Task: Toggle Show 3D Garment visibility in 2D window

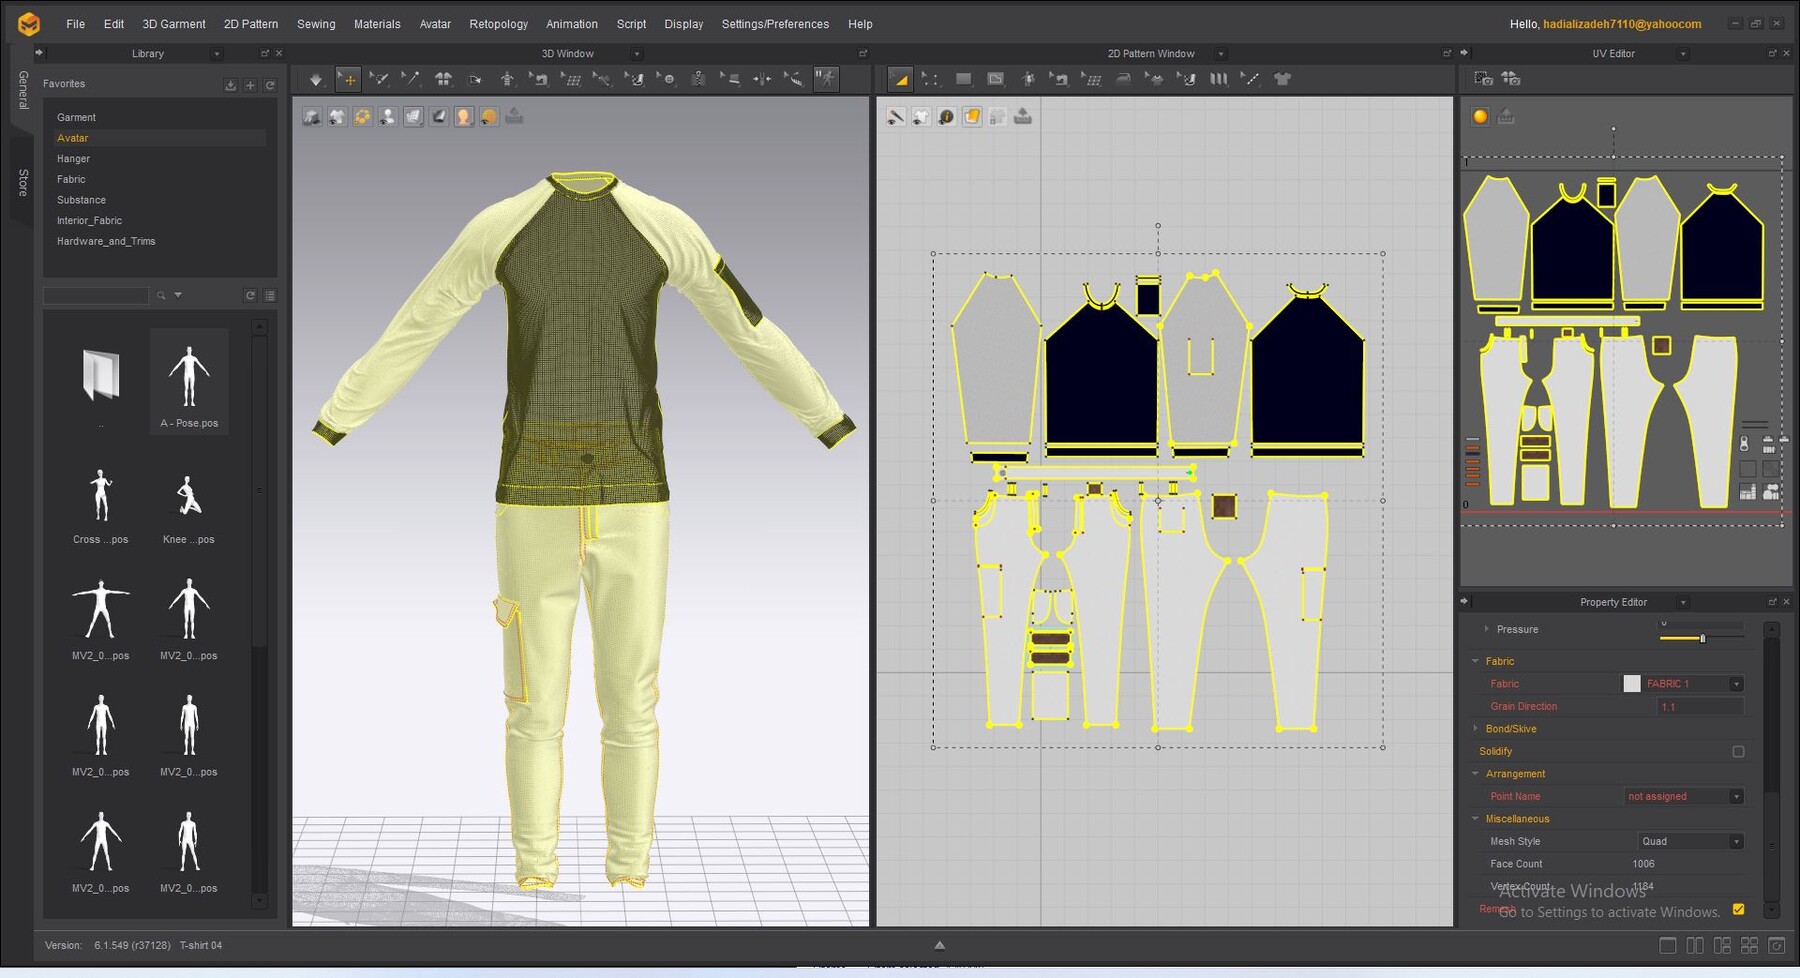Action: click(x=921, y=116)
